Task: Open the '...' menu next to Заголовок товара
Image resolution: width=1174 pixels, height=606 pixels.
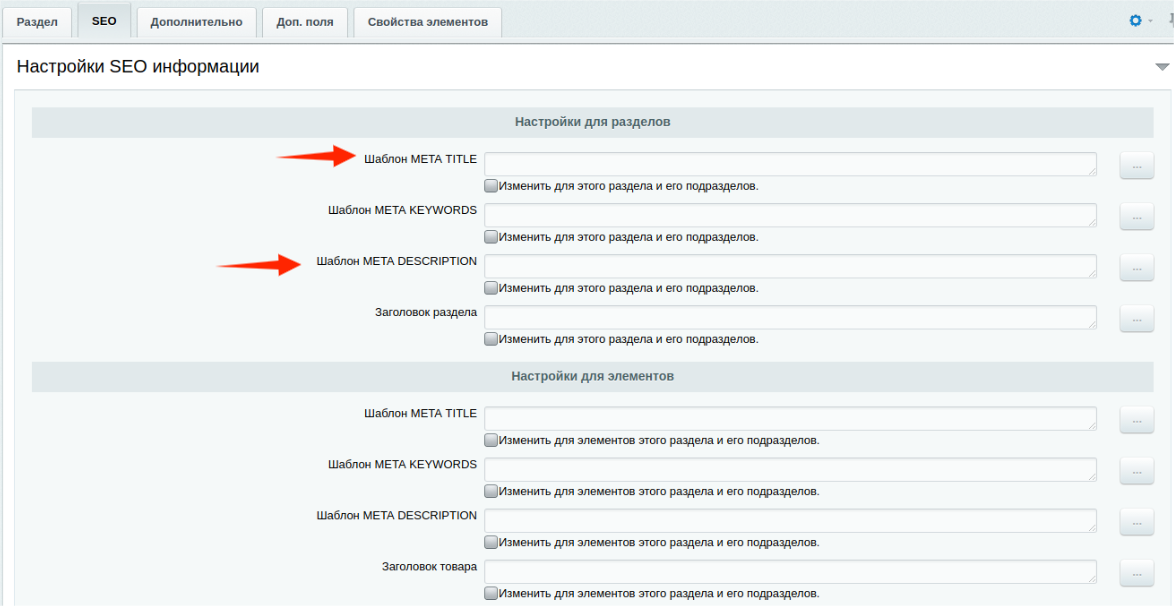Action: pyautogui.click(x=1136, y=573)
